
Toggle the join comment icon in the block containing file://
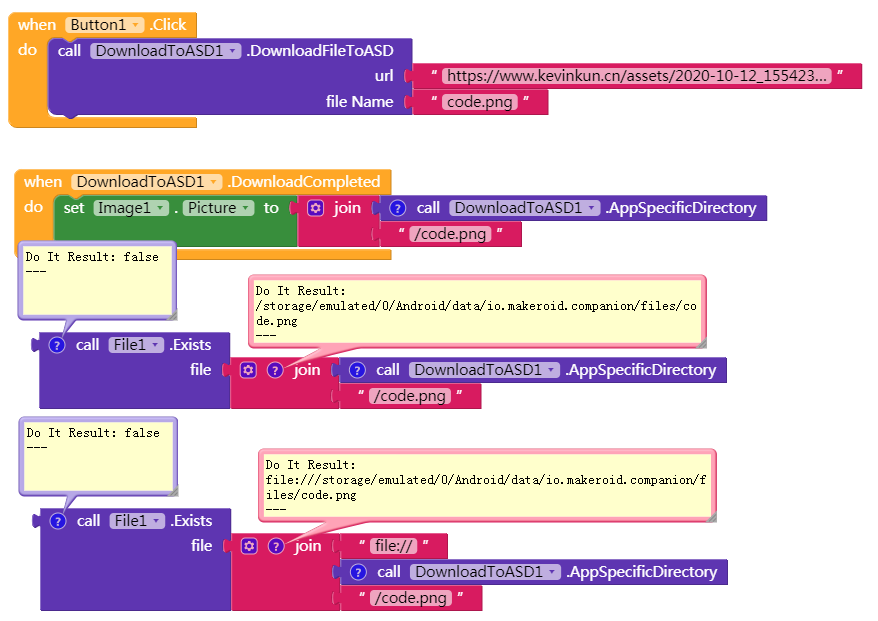(x=275, y=546)
